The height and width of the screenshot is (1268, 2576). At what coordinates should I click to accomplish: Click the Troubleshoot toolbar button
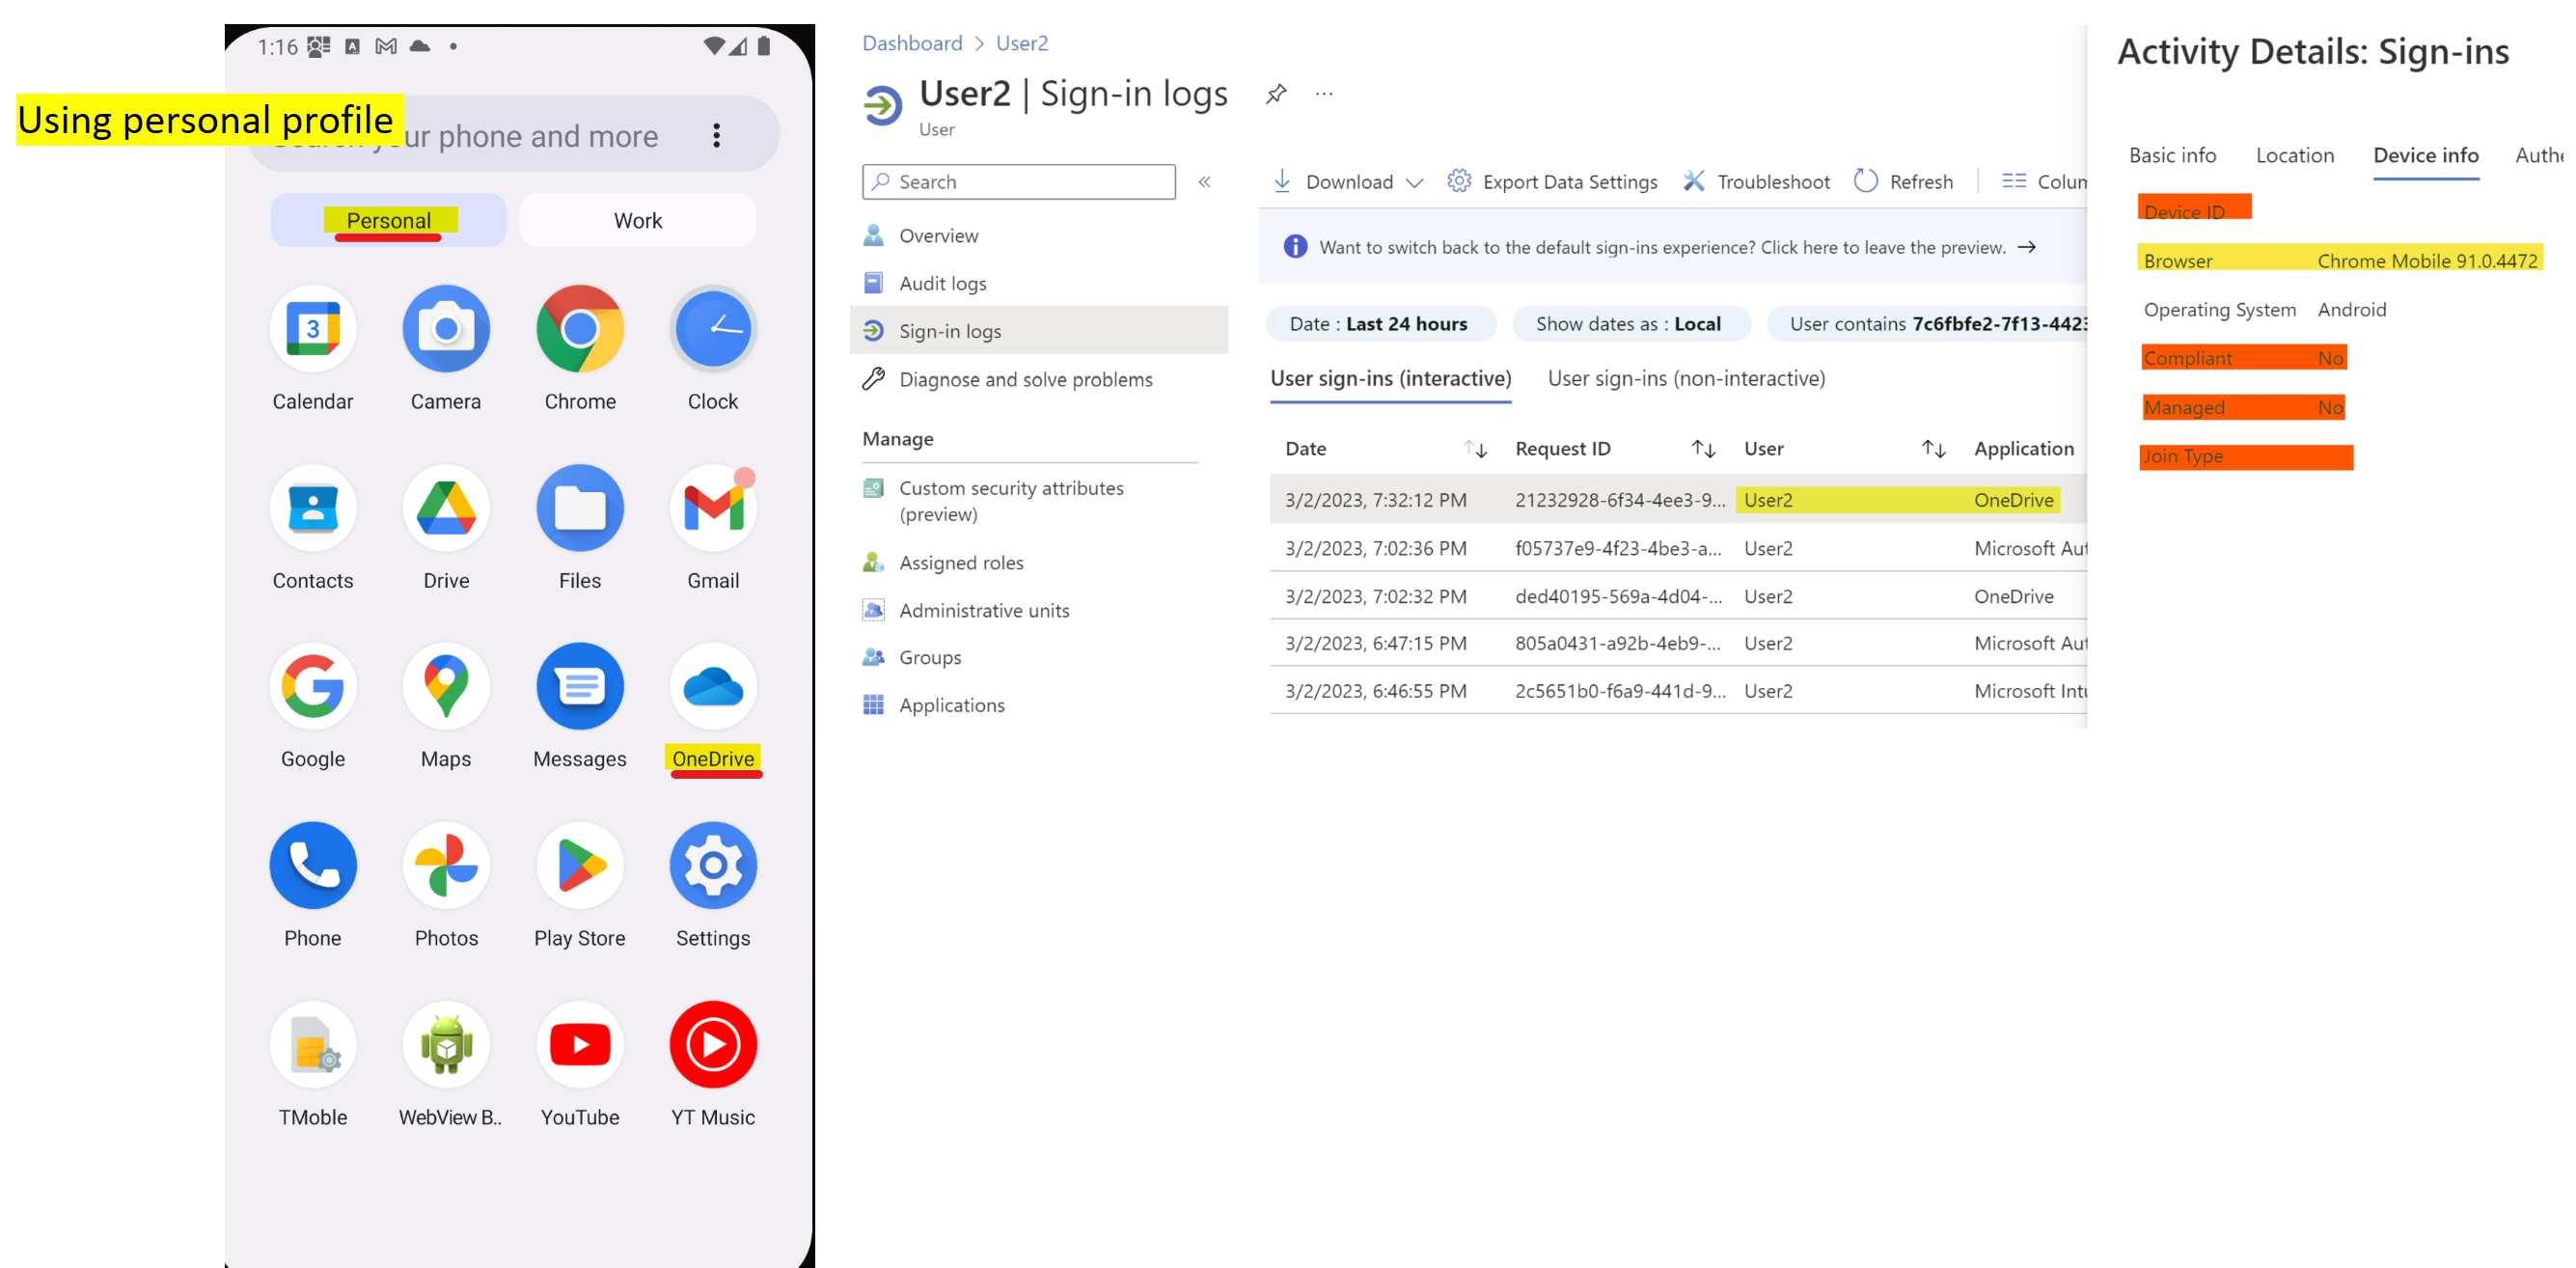pyautogui.click(x=1756, y=181)
